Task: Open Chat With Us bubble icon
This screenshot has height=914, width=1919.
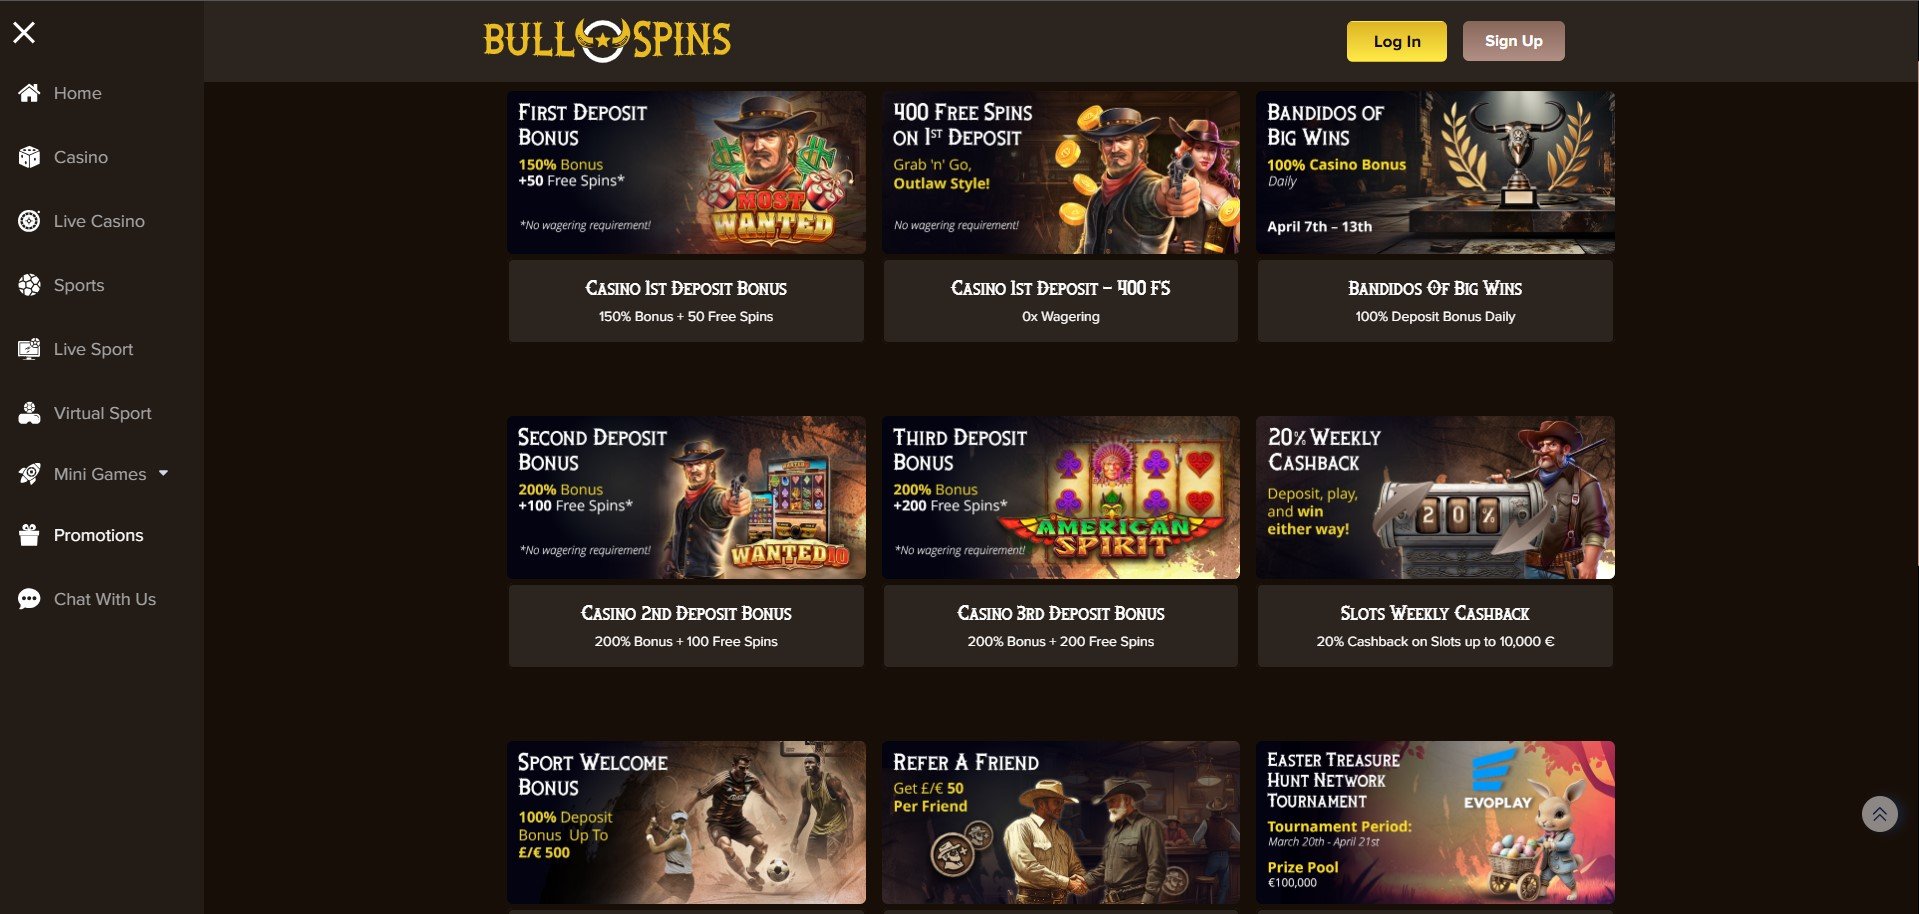Action: (29, 599)
